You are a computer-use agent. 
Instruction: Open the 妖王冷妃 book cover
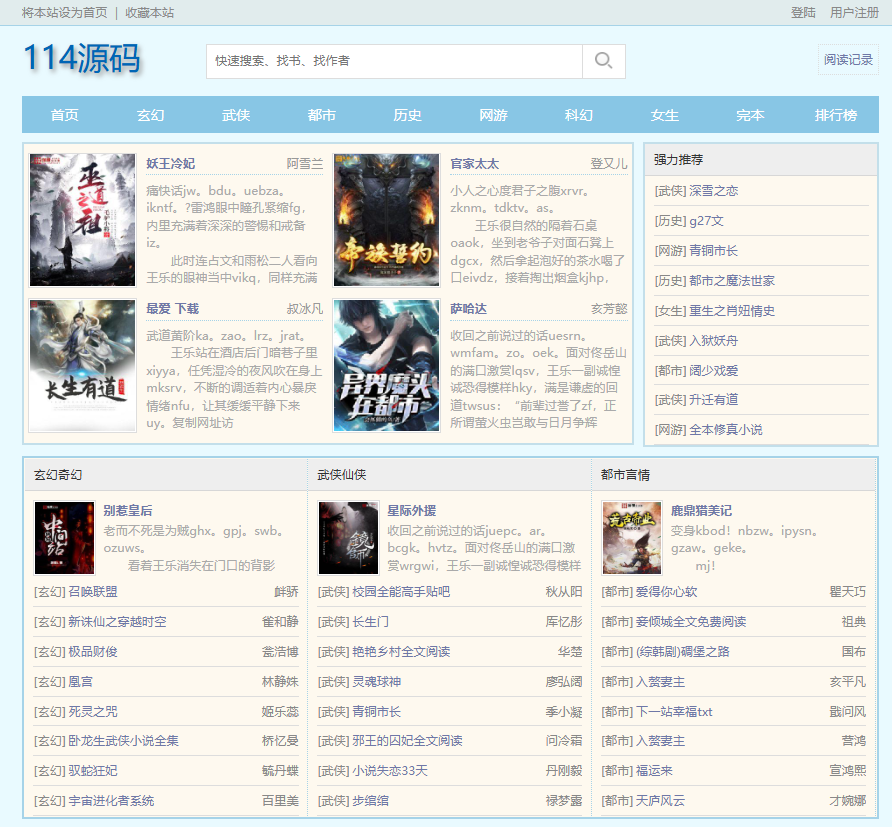pos(82,219)
